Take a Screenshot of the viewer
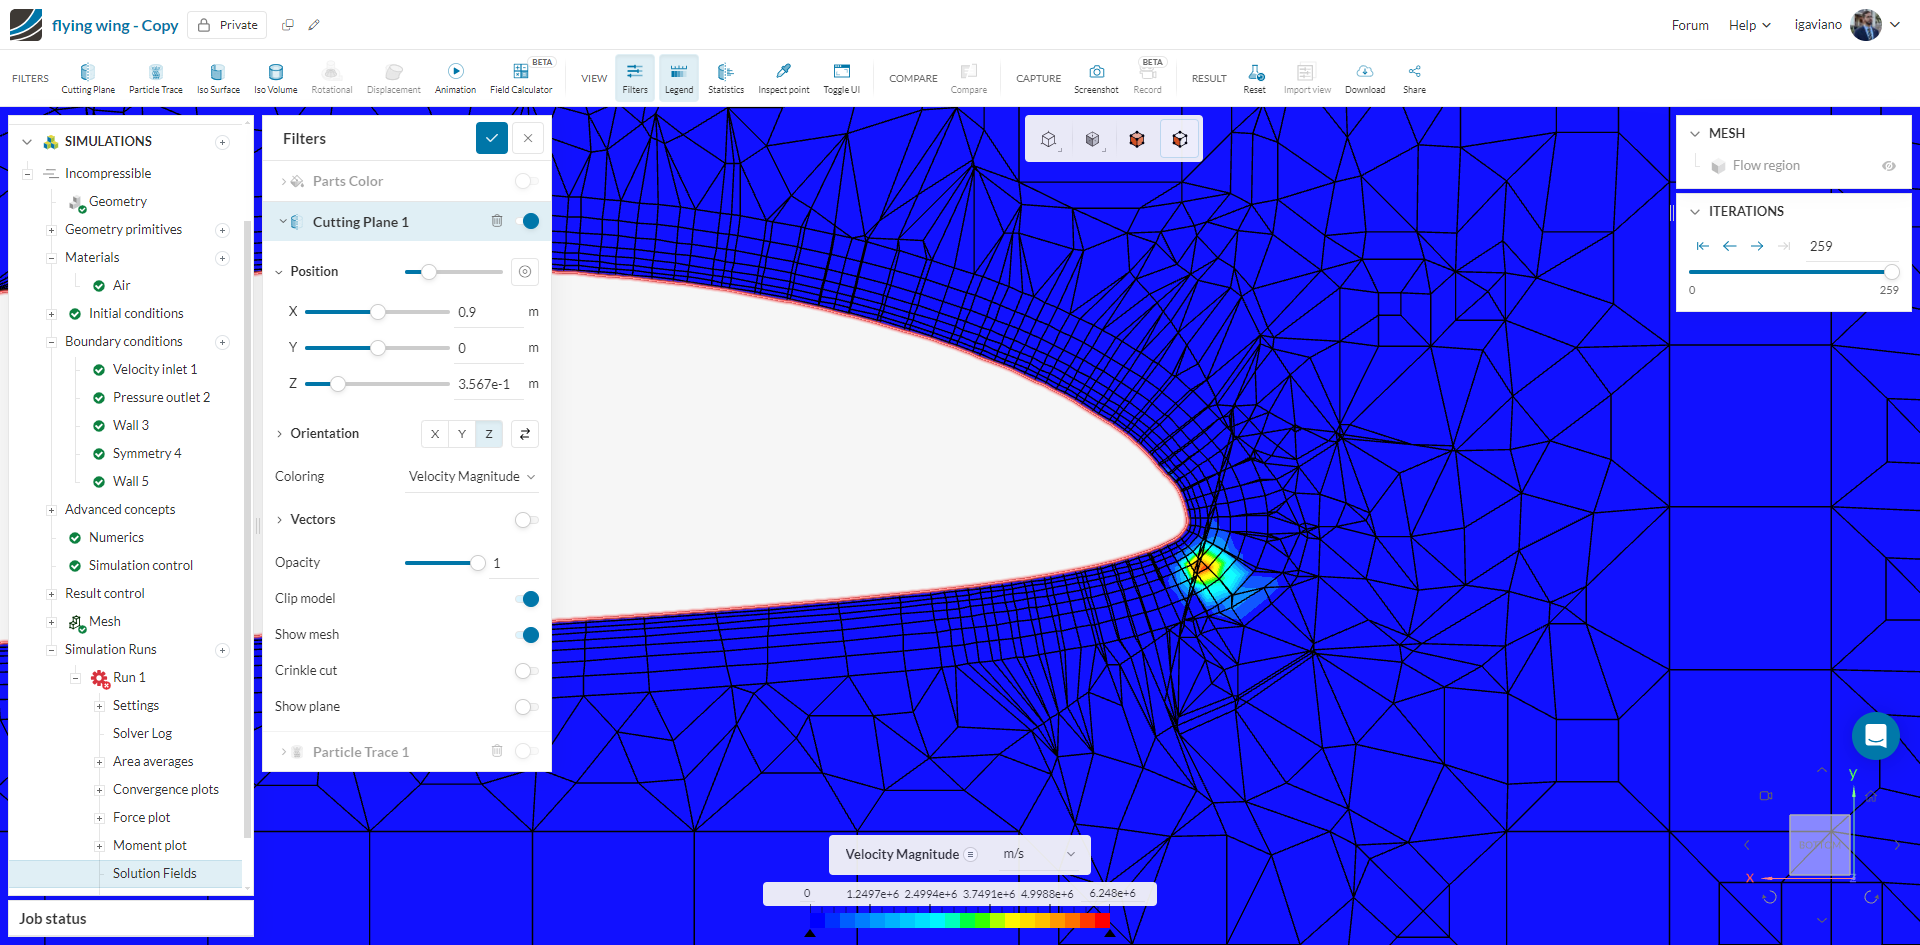This screenshot has width=1920, height=945. pos(1096,78)
